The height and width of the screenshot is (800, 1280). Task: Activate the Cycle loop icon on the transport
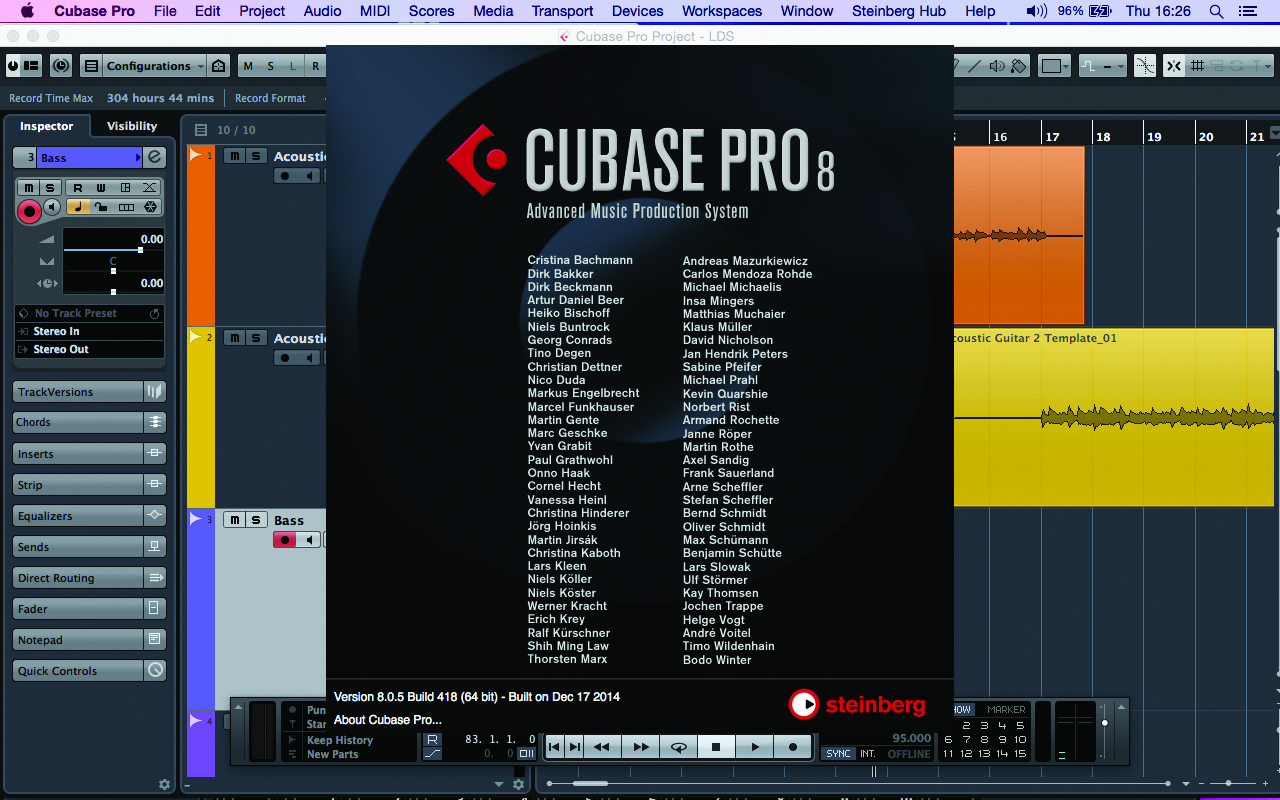[x=679, y=746]
